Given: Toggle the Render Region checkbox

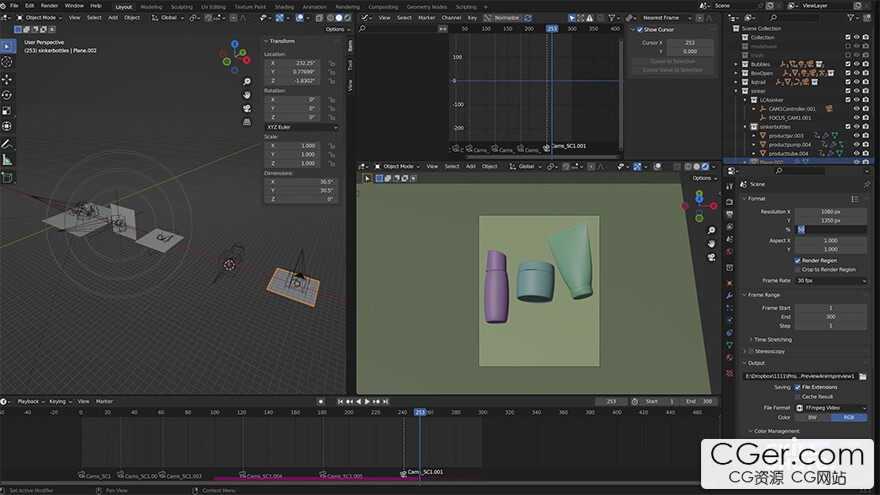Looking at the screenshot, I should [798, 260].
